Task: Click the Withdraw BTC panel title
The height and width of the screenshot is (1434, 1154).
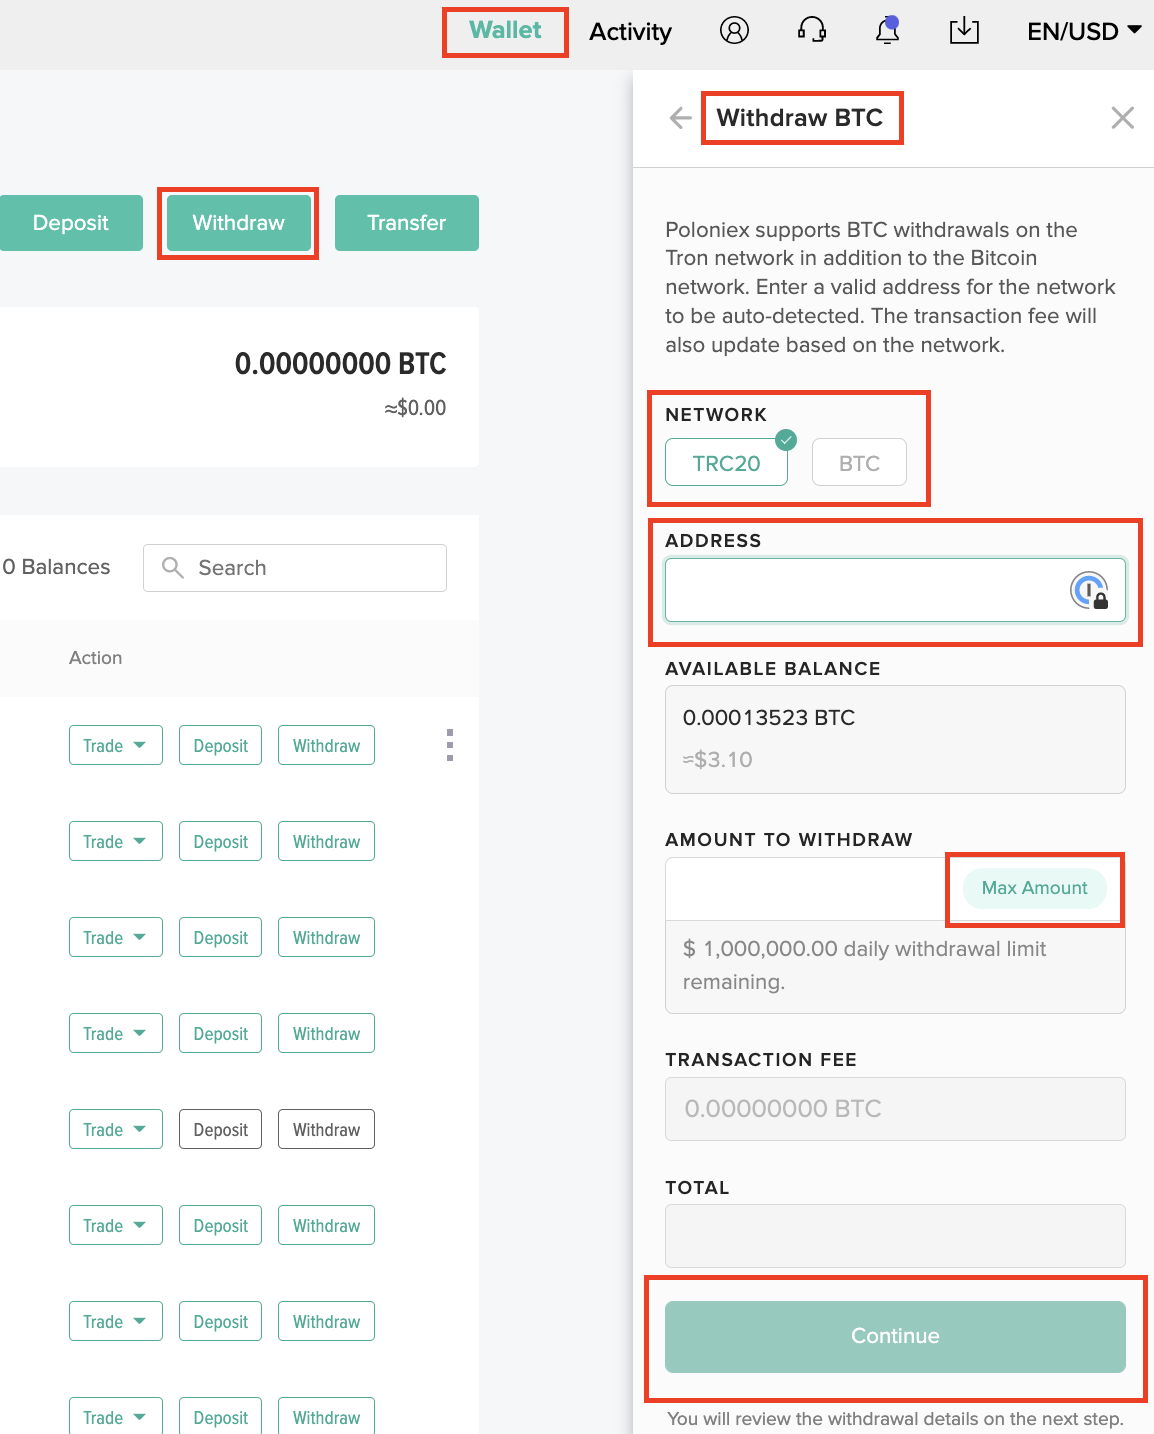Action: [x=800, y=118]
